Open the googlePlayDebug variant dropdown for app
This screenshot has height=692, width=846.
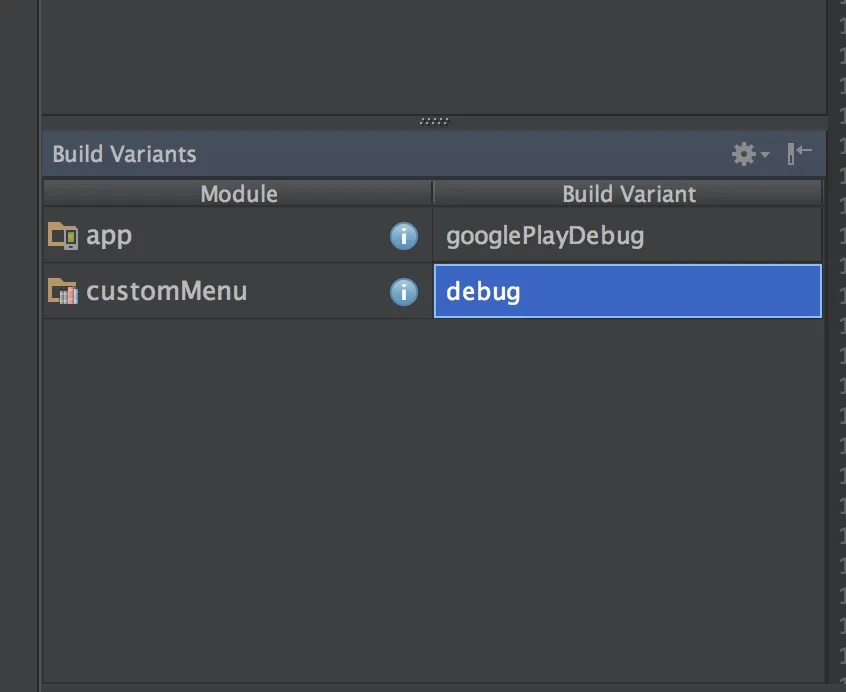pos(627,236)
